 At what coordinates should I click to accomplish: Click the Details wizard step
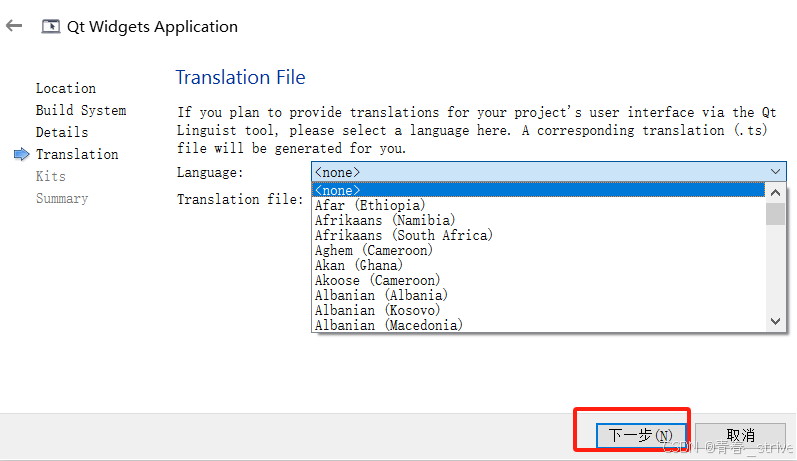(62, 132)
